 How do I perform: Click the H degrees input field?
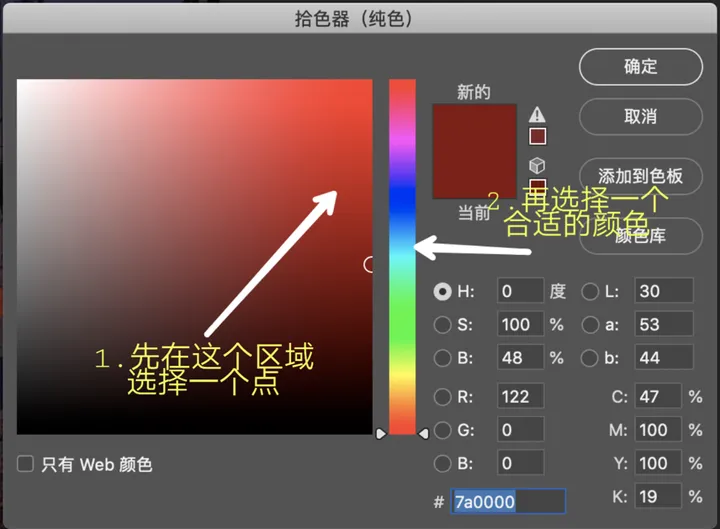click(520, 291)
